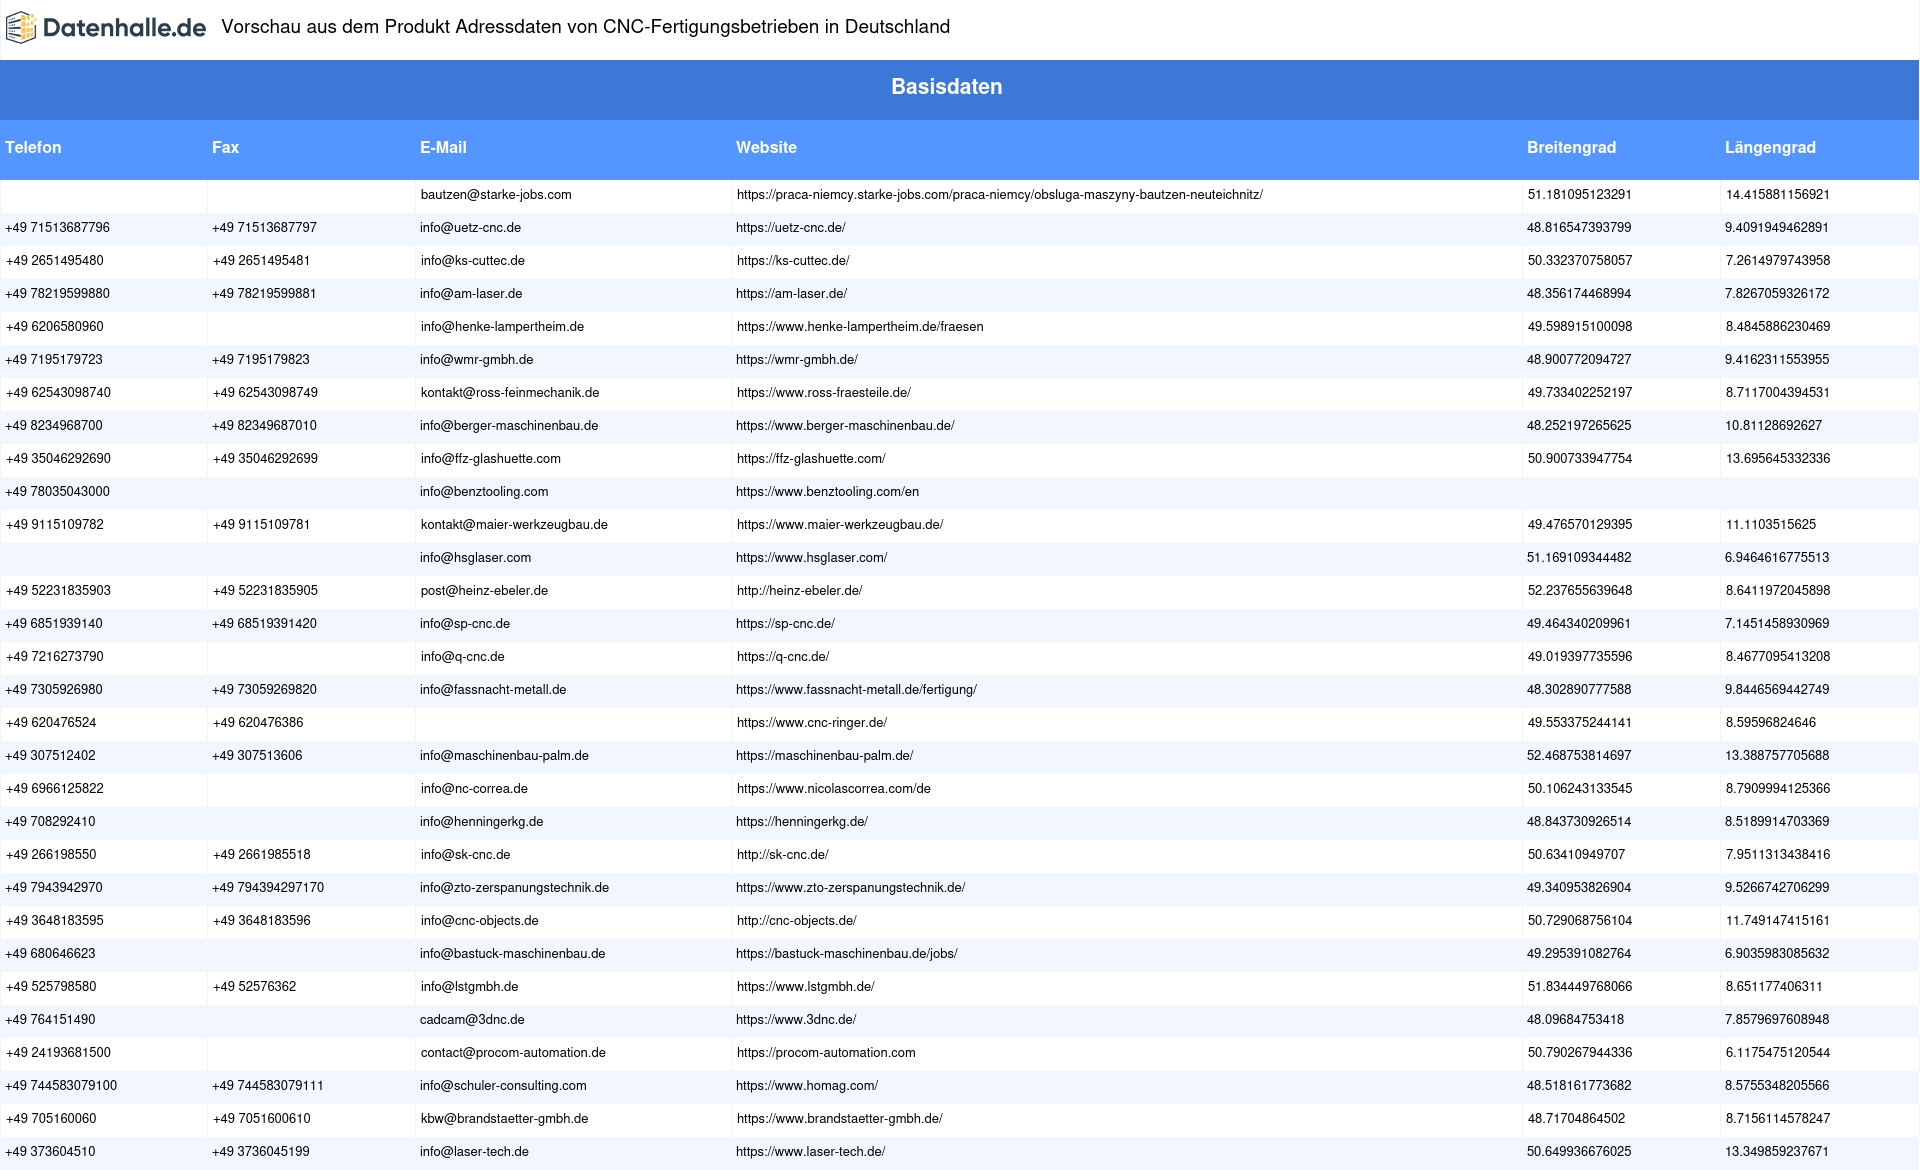This screenshot has width=1920, height=1170.
Task: Click the Basisdaten section header
Action: point(946,87)
